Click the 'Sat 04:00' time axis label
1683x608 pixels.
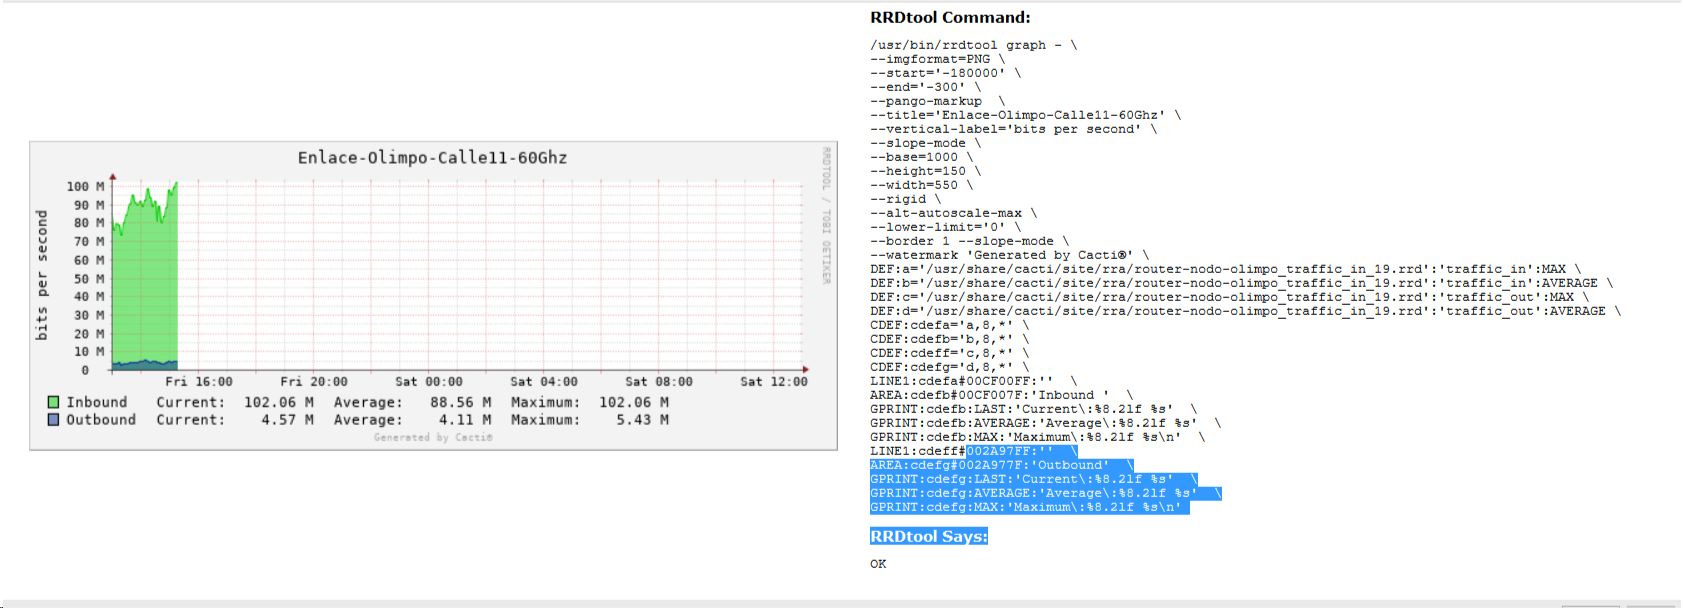[544, 382]
